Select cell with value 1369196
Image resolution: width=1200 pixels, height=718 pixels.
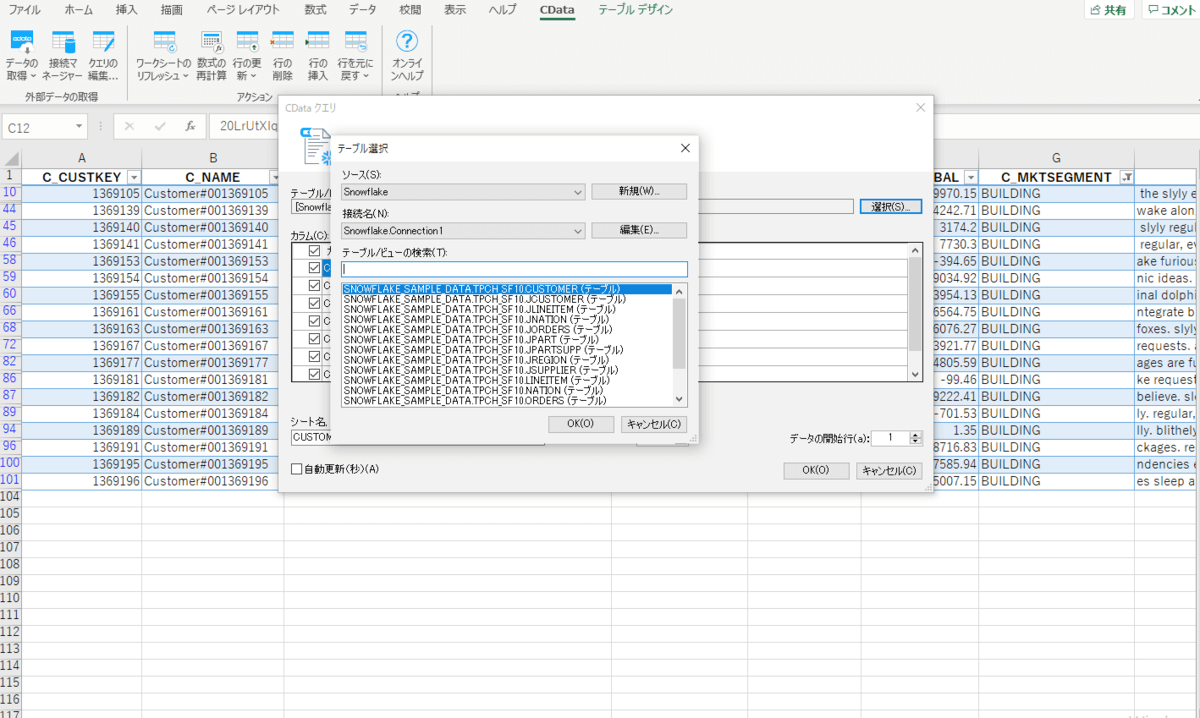[x=82, y=481]
